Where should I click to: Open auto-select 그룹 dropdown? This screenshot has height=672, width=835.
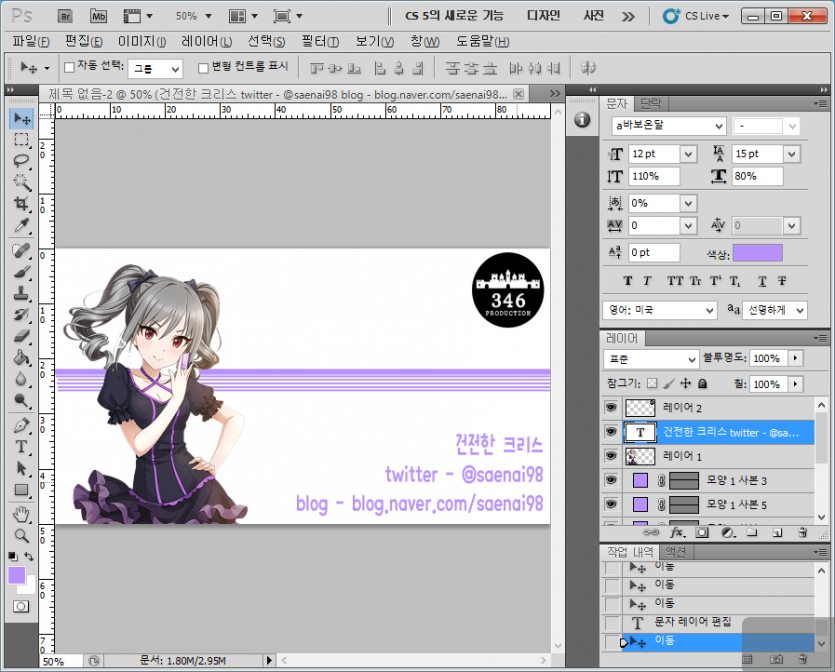click(155, 68)
